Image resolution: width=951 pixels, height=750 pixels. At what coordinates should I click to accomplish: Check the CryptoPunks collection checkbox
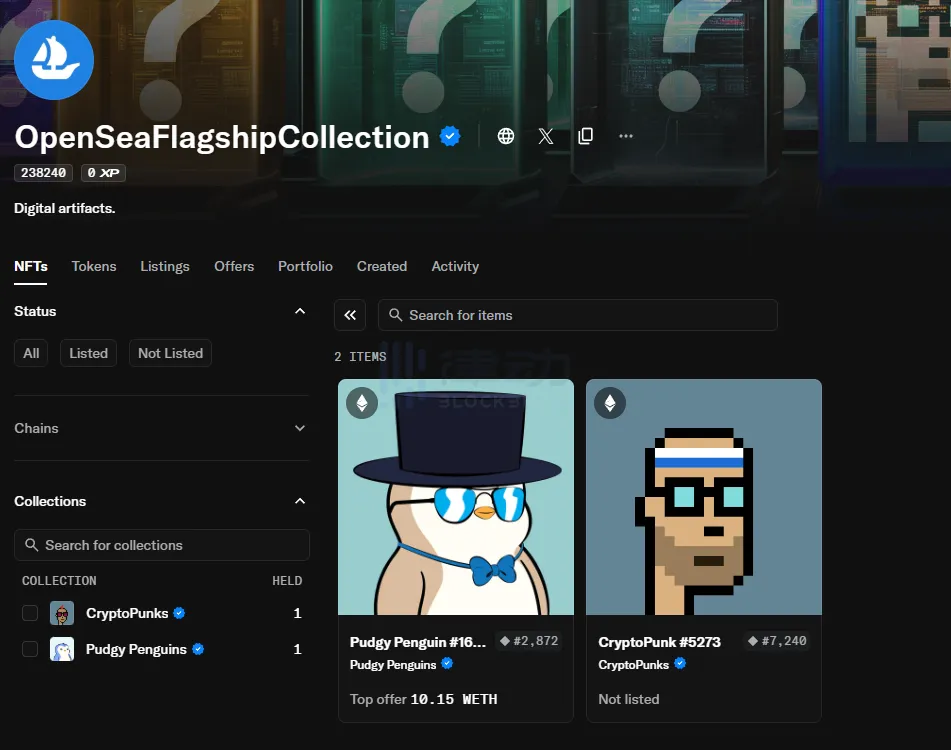click(x=30, y=613)
